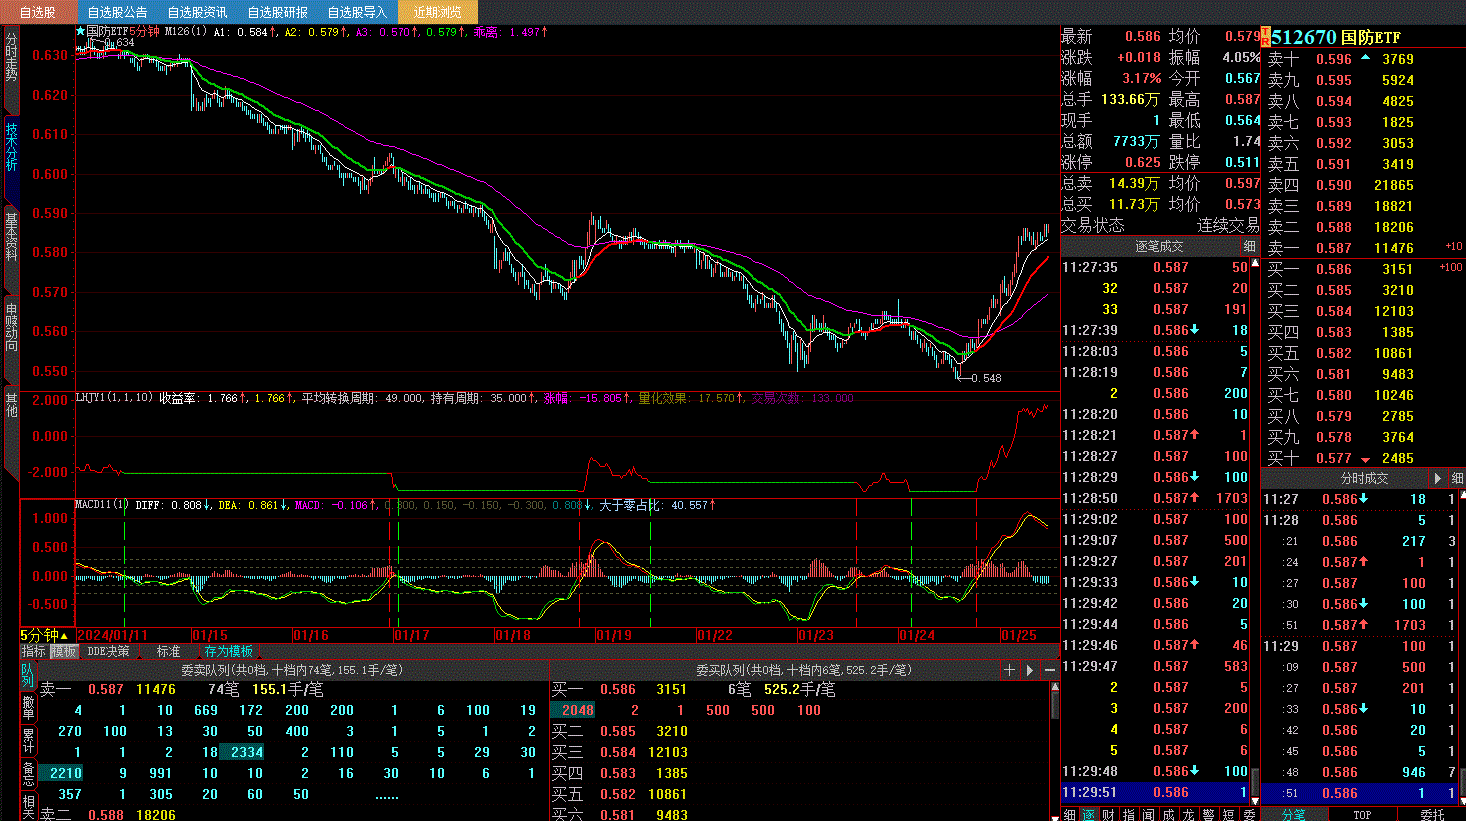1466x821 pixels.
Task: Switch to the 分笔 view at bottom right
Action: 1293,814
